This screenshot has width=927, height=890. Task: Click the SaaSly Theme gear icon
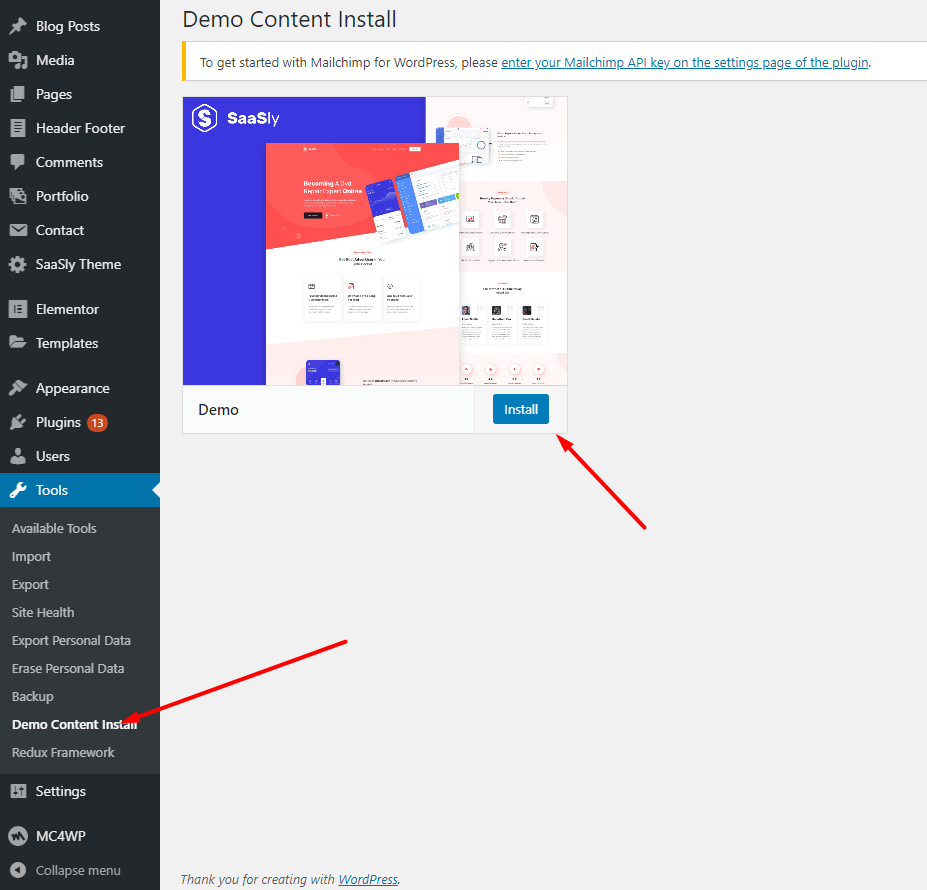coord(18,264)
